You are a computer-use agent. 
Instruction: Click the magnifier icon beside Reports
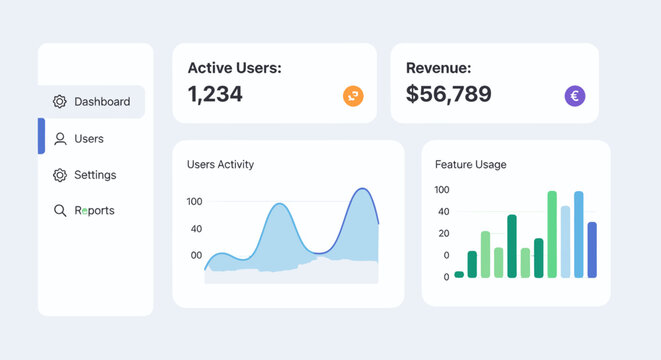click(60, 210)
